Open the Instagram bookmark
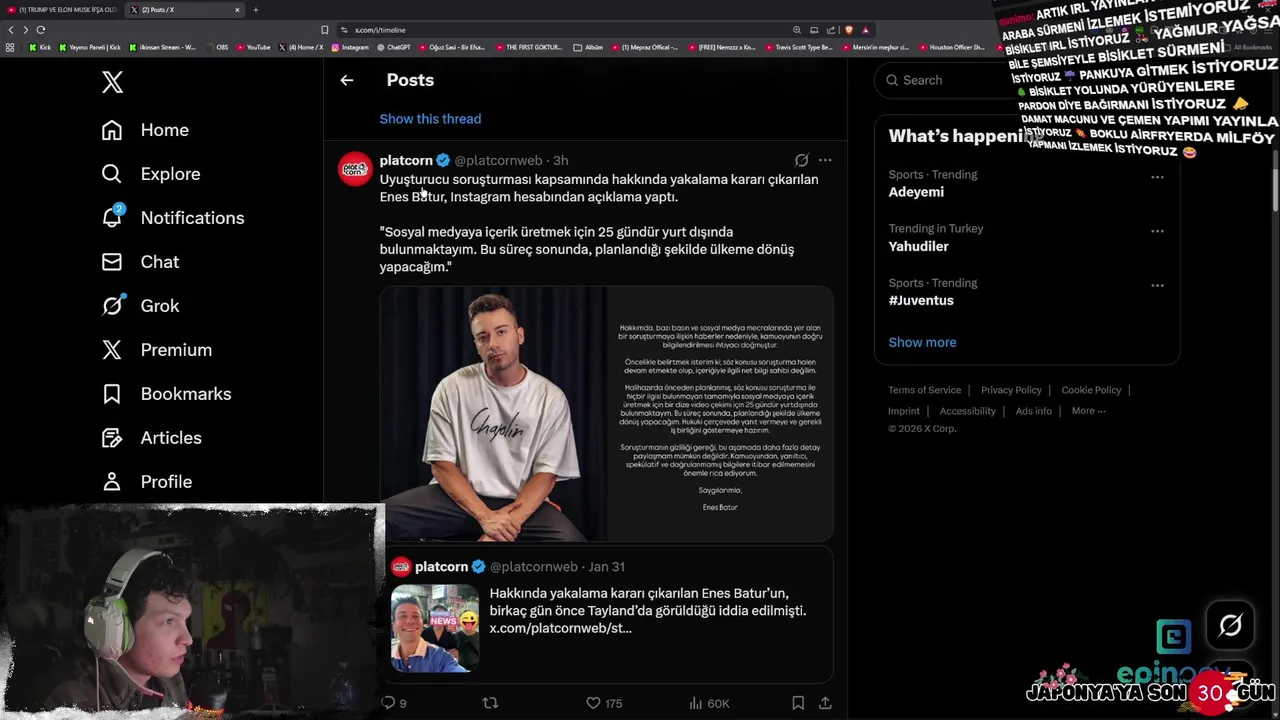This screenshot has width=1280, height=720. point(350,47)
